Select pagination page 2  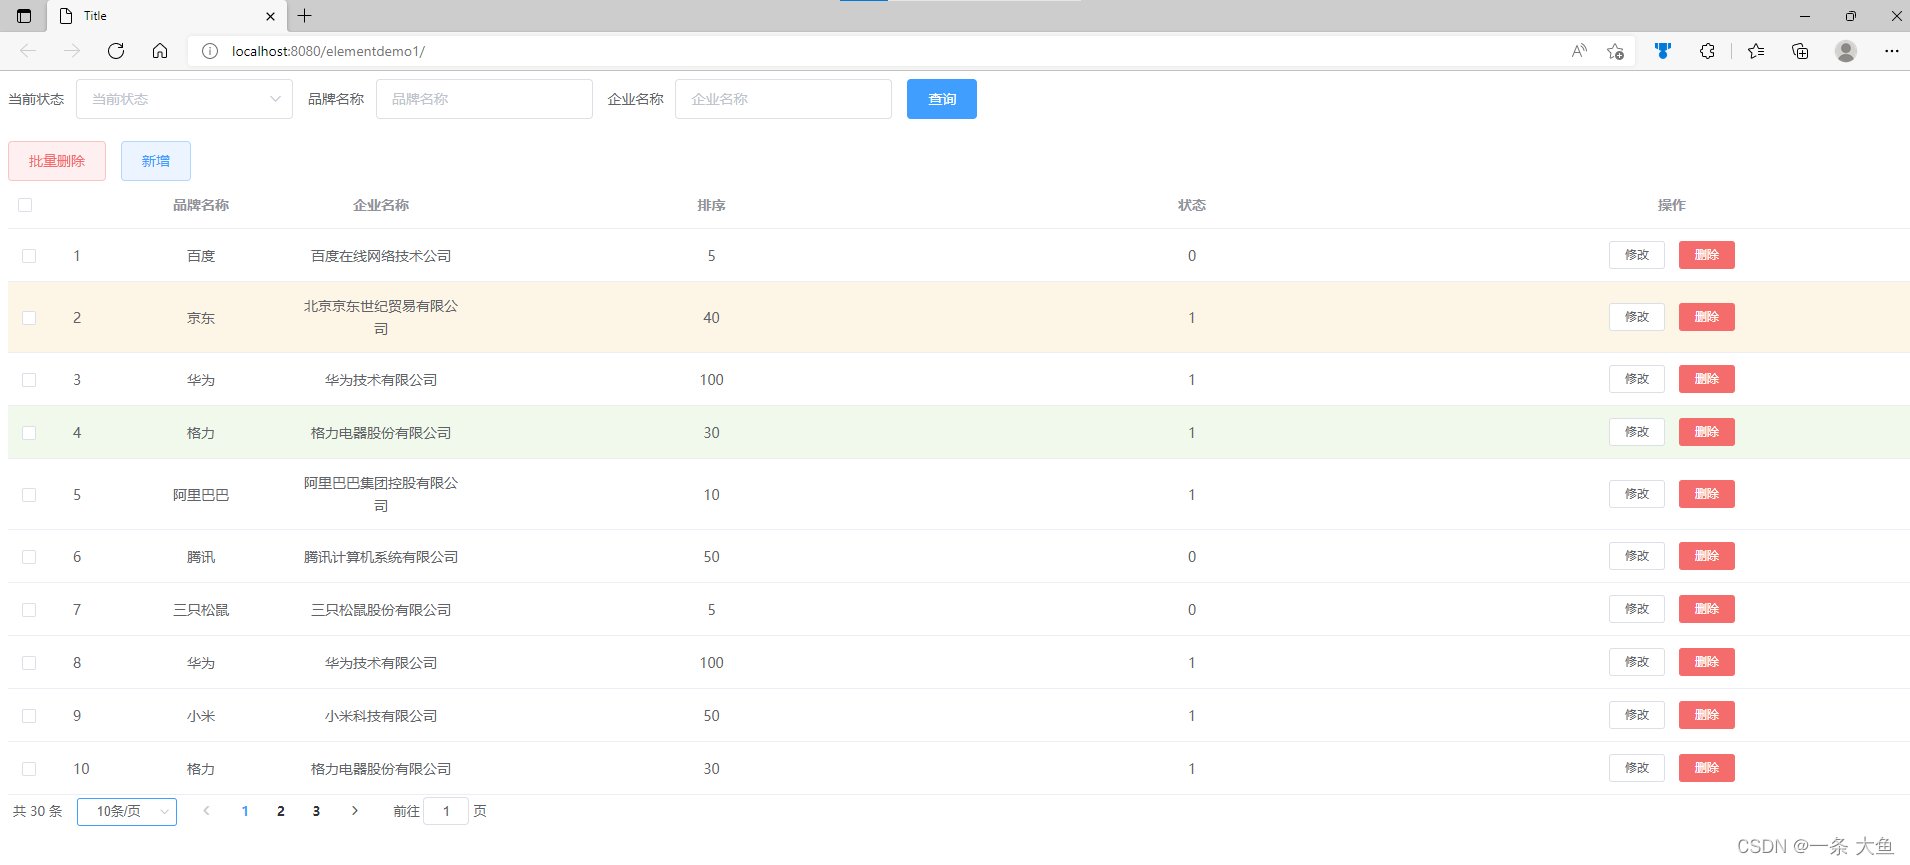[x=281, y=811]
